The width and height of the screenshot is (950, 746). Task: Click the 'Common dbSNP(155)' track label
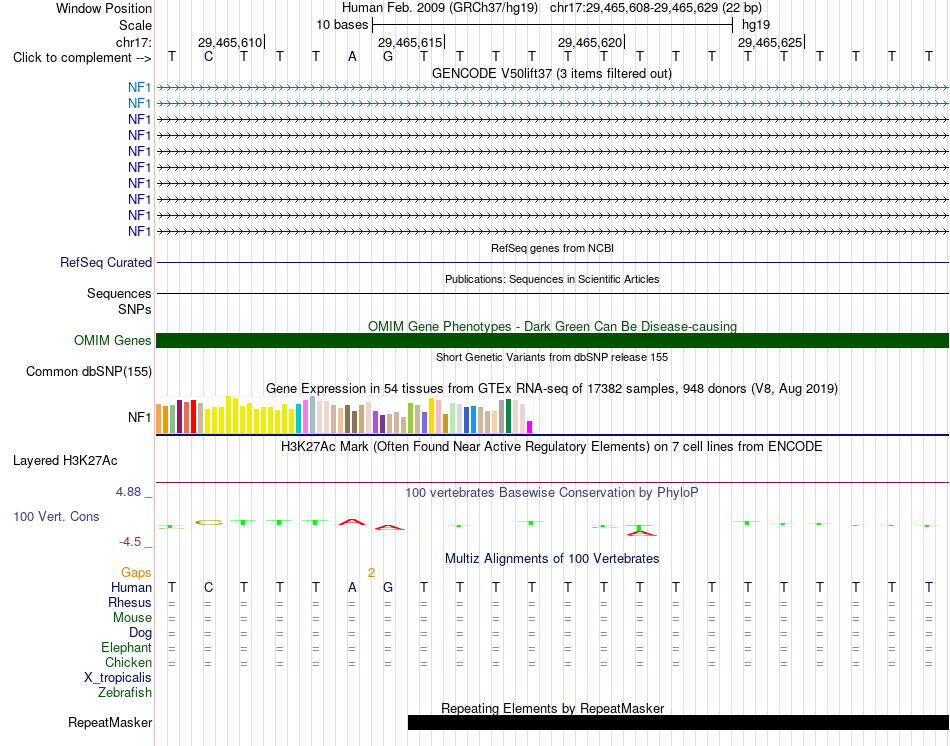click(x=89, y=371)
